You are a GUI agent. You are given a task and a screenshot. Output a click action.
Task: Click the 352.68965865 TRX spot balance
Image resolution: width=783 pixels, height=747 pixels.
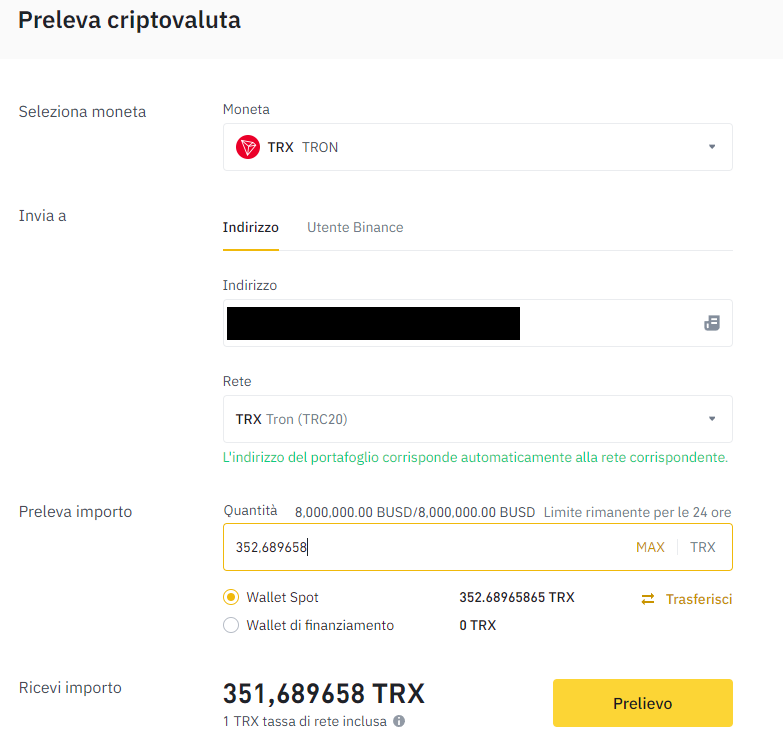pos(516,597)
